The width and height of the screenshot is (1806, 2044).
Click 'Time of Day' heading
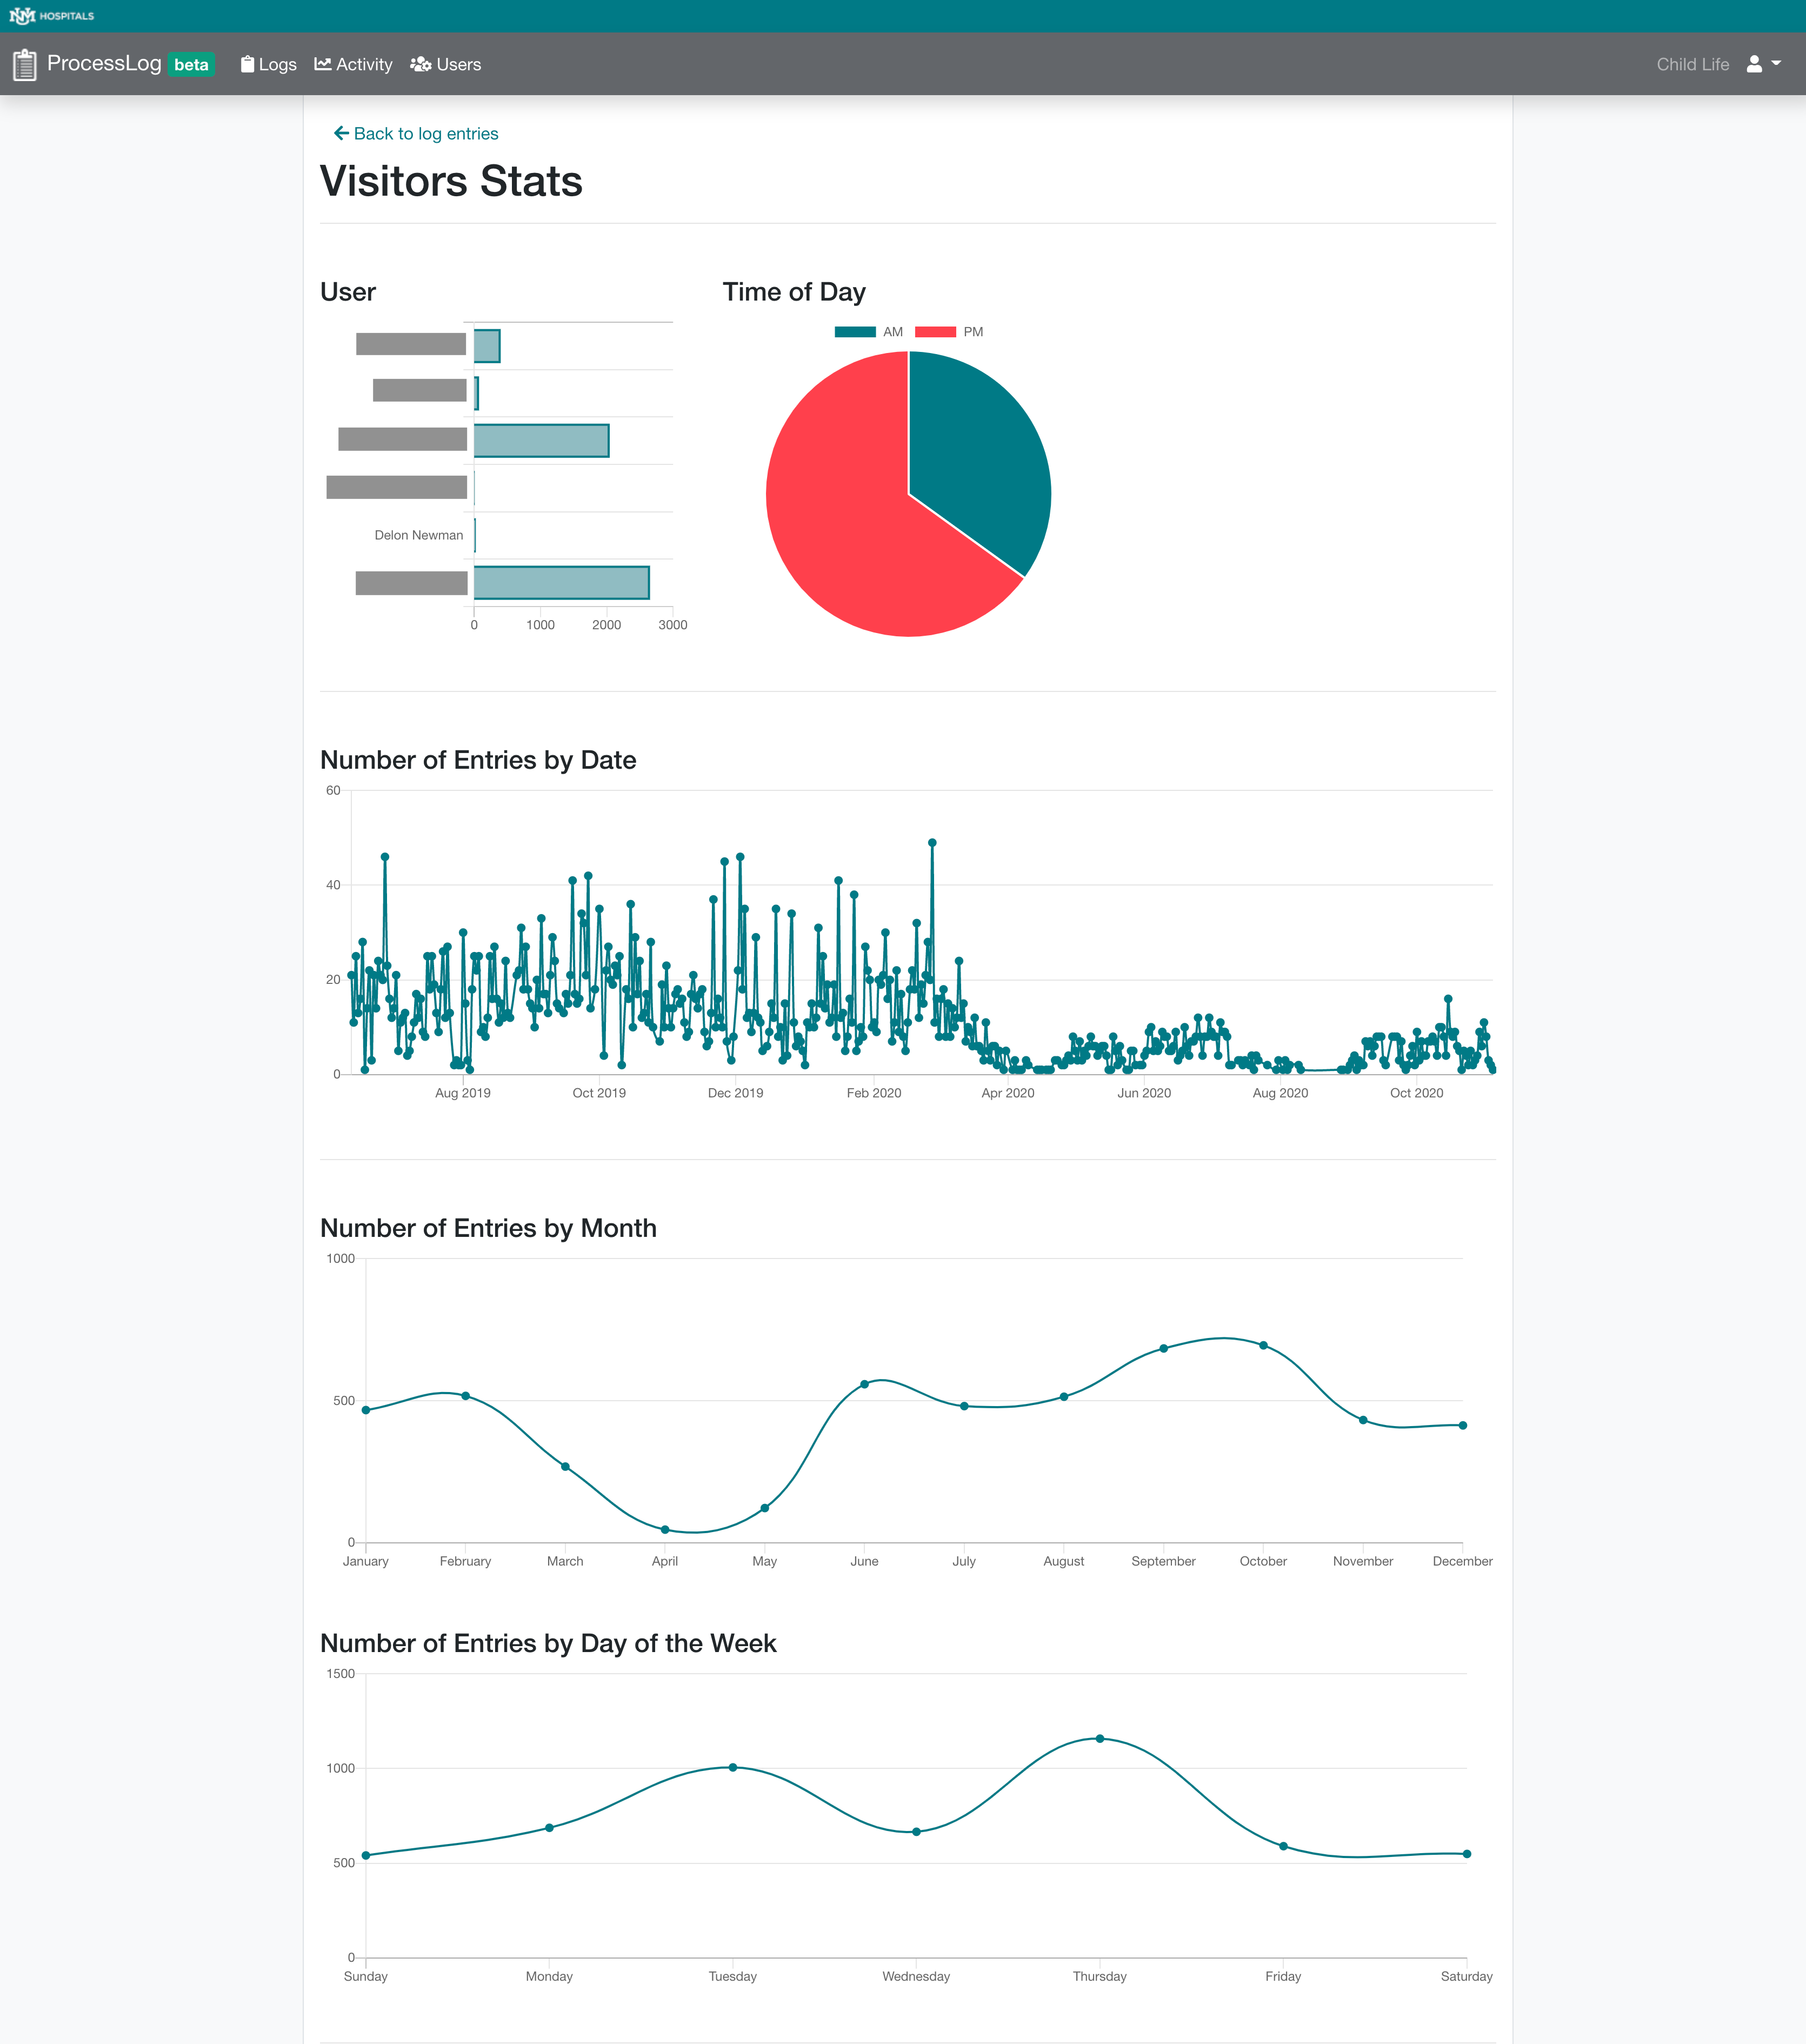click(x=794, y=292)
